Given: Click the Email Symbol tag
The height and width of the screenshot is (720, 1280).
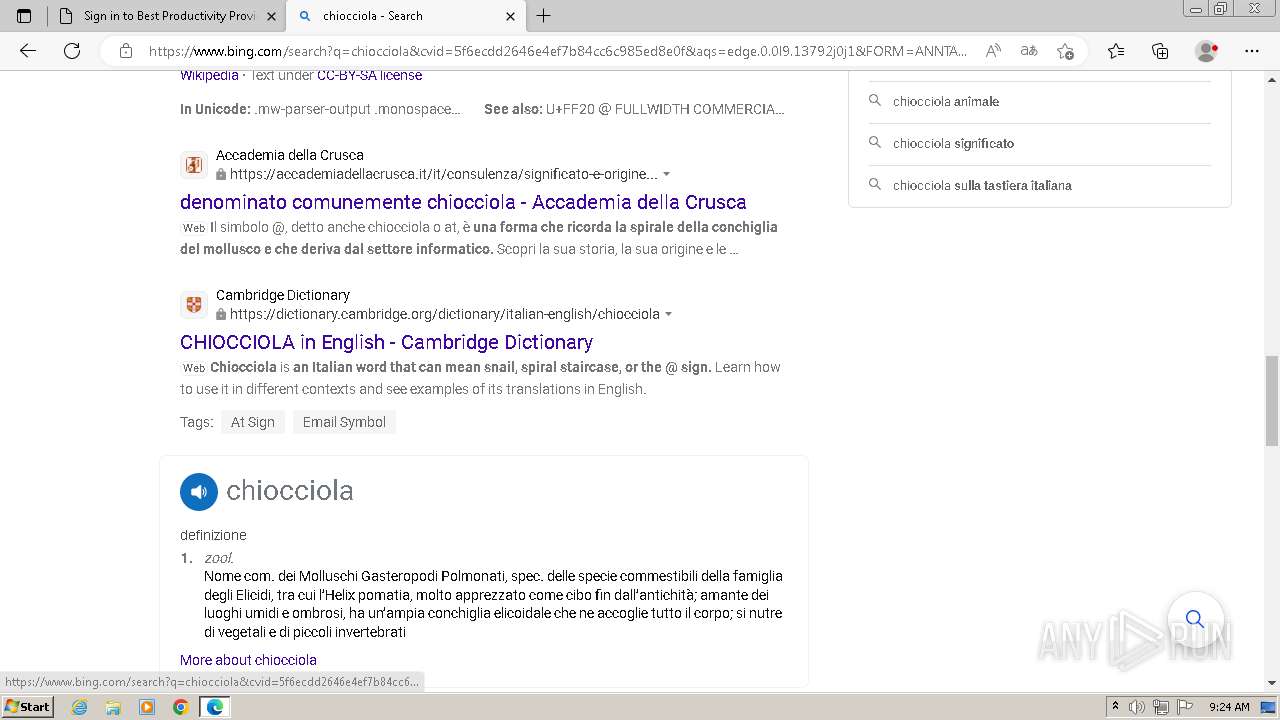Looking at the screenshot, I should pos(344,422).
